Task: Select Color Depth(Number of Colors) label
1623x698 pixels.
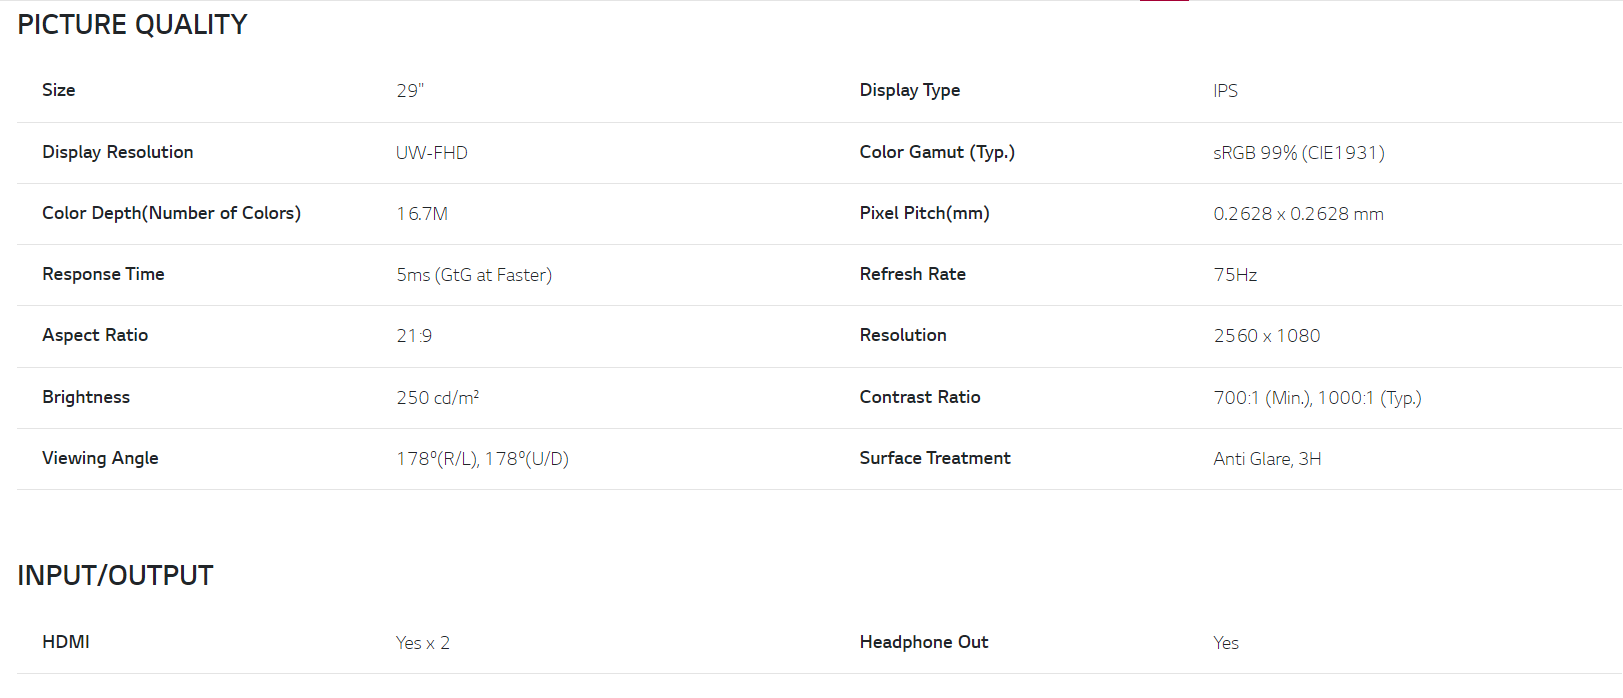Action: (x=171, y=213)
